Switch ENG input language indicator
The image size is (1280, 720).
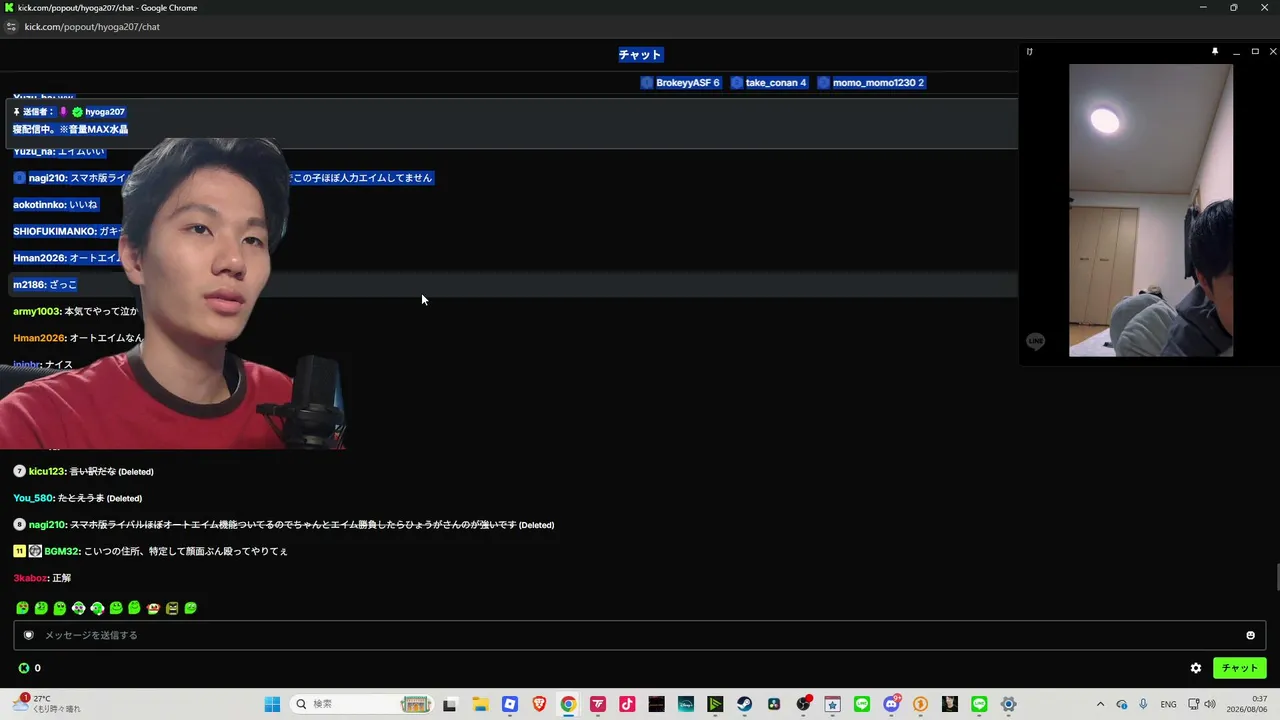pyautogui.click(x=1168, y=704)
